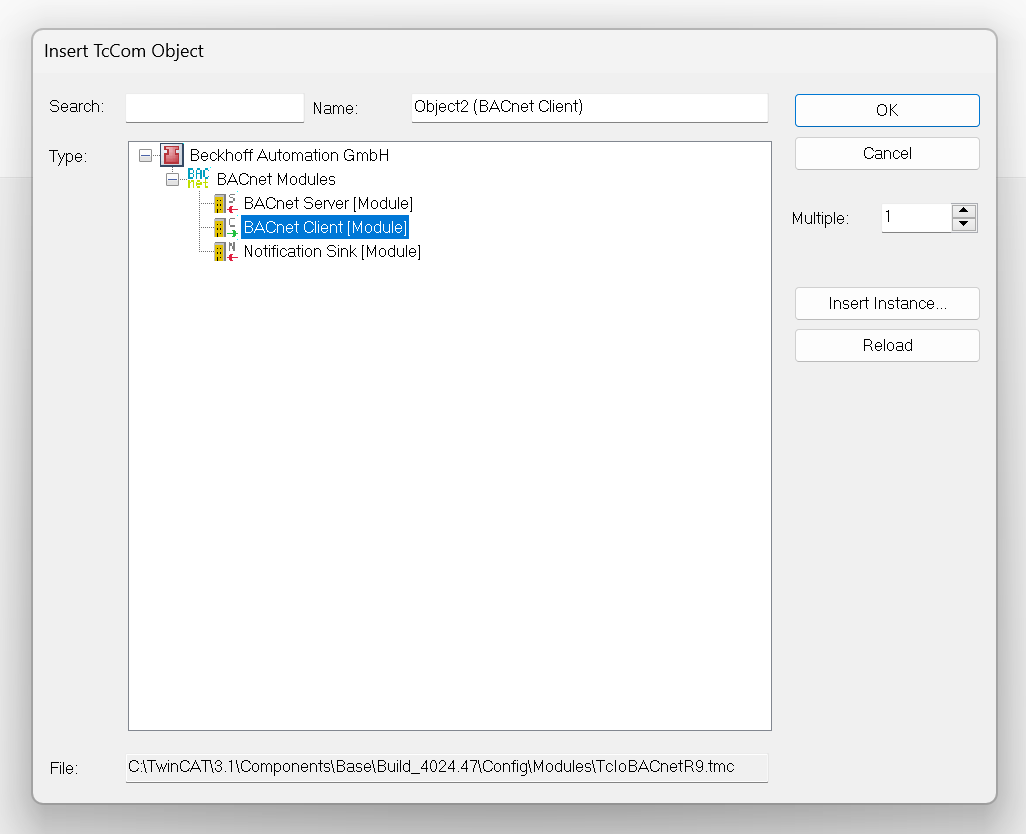The image size is (1026, 834).
Task: Collapse the BACnet Modules tree node
Action: (x=172, y=179)
